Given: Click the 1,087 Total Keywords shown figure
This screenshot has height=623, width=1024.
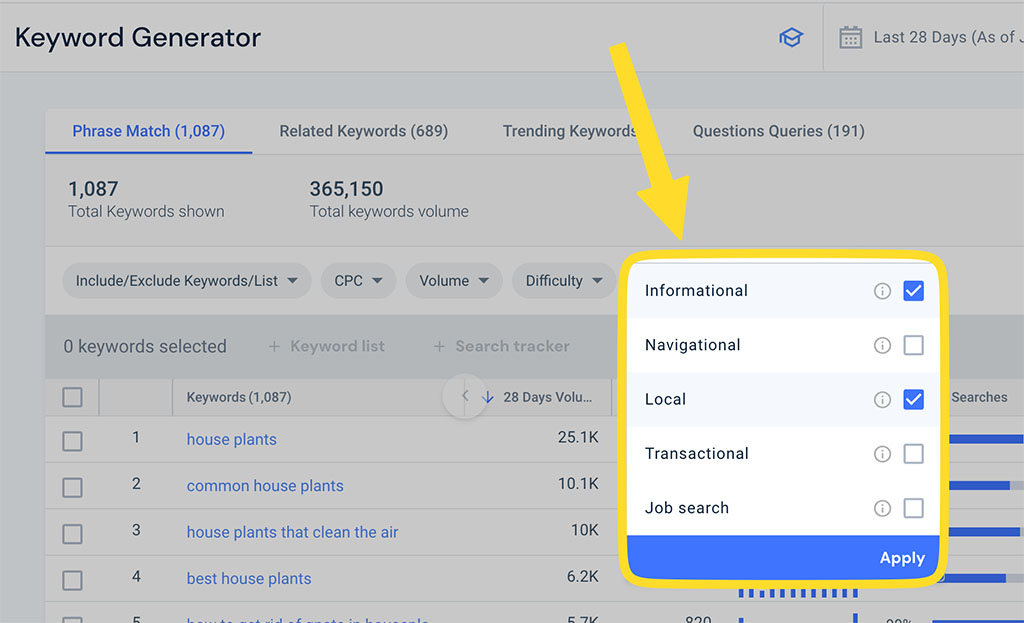Looking at the screenshot, I should (x=93, y=189).
